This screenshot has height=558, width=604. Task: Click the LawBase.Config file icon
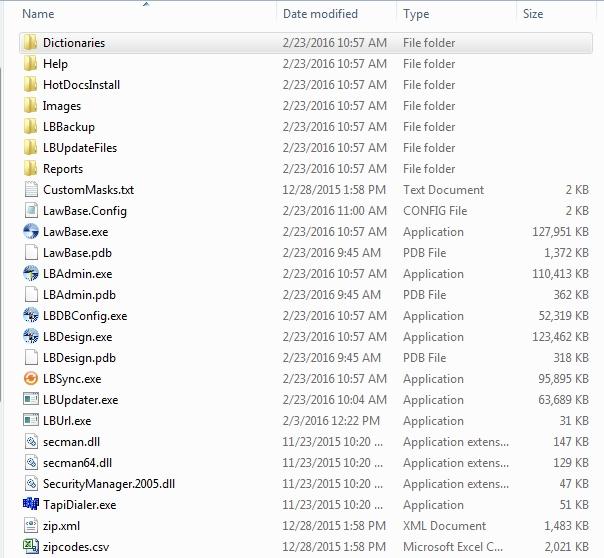tap(31, 211)
